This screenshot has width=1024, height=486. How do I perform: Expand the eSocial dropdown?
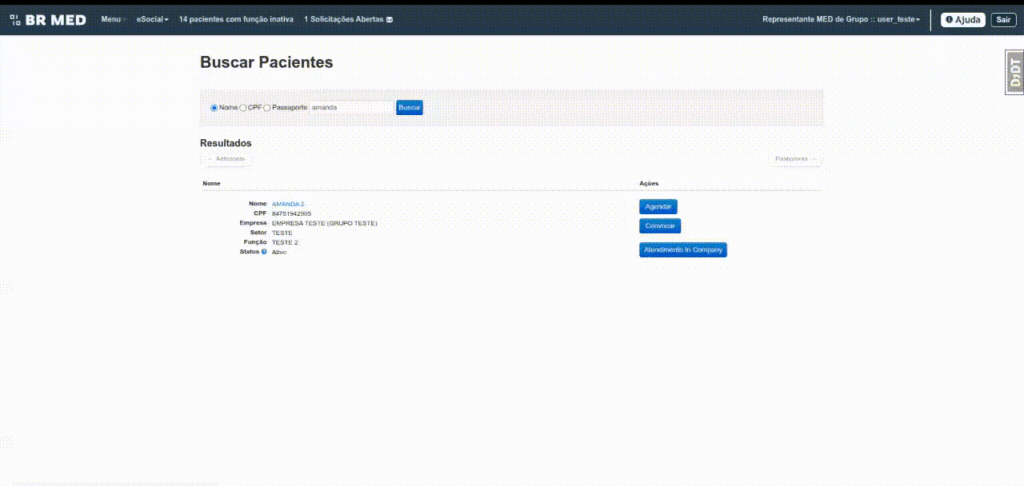tap(152, 20)
